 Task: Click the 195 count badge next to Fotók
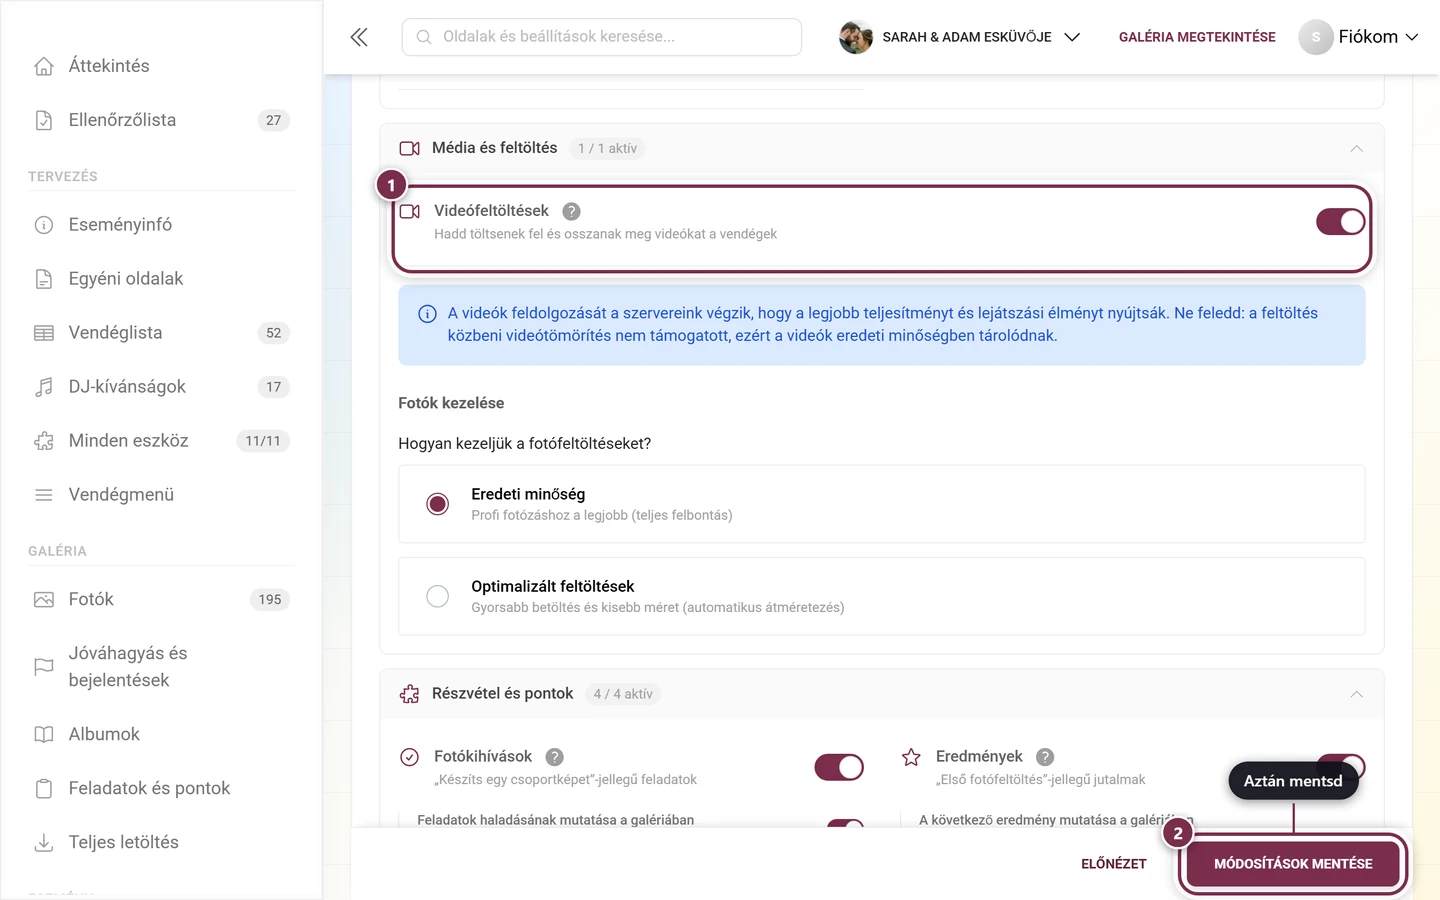click(x=270, y=600)
